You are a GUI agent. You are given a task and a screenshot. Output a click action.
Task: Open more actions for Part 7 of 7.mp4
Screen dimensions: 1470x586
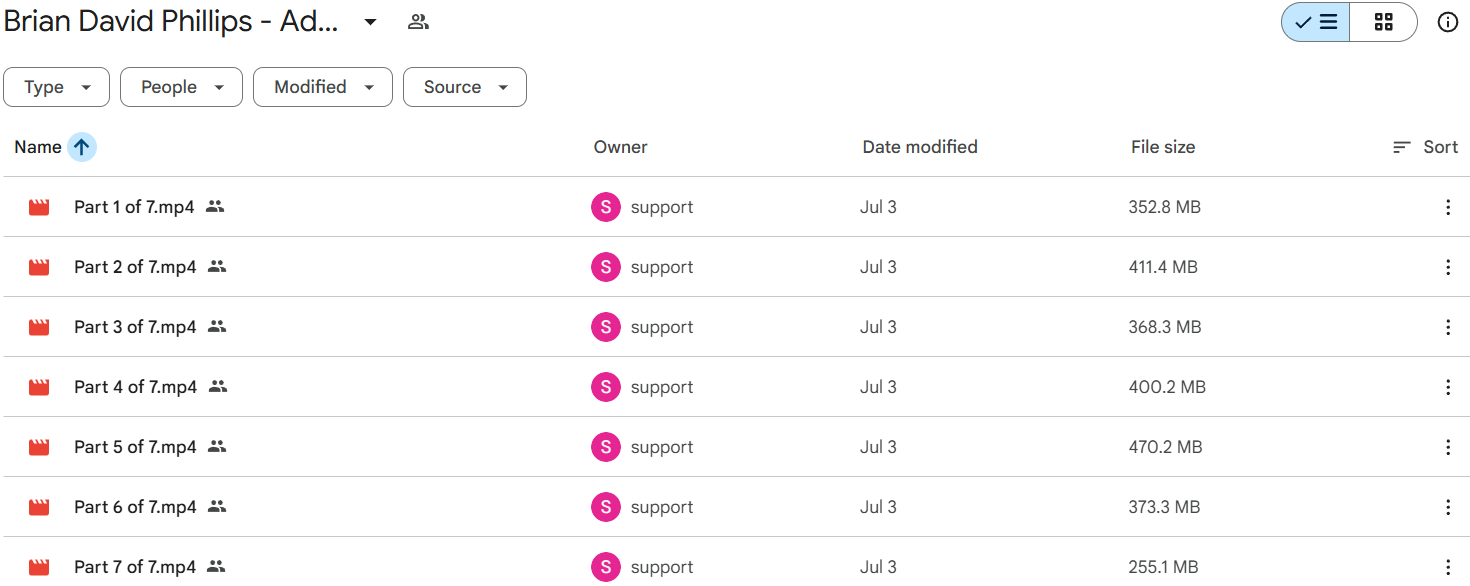[1447, 567]
